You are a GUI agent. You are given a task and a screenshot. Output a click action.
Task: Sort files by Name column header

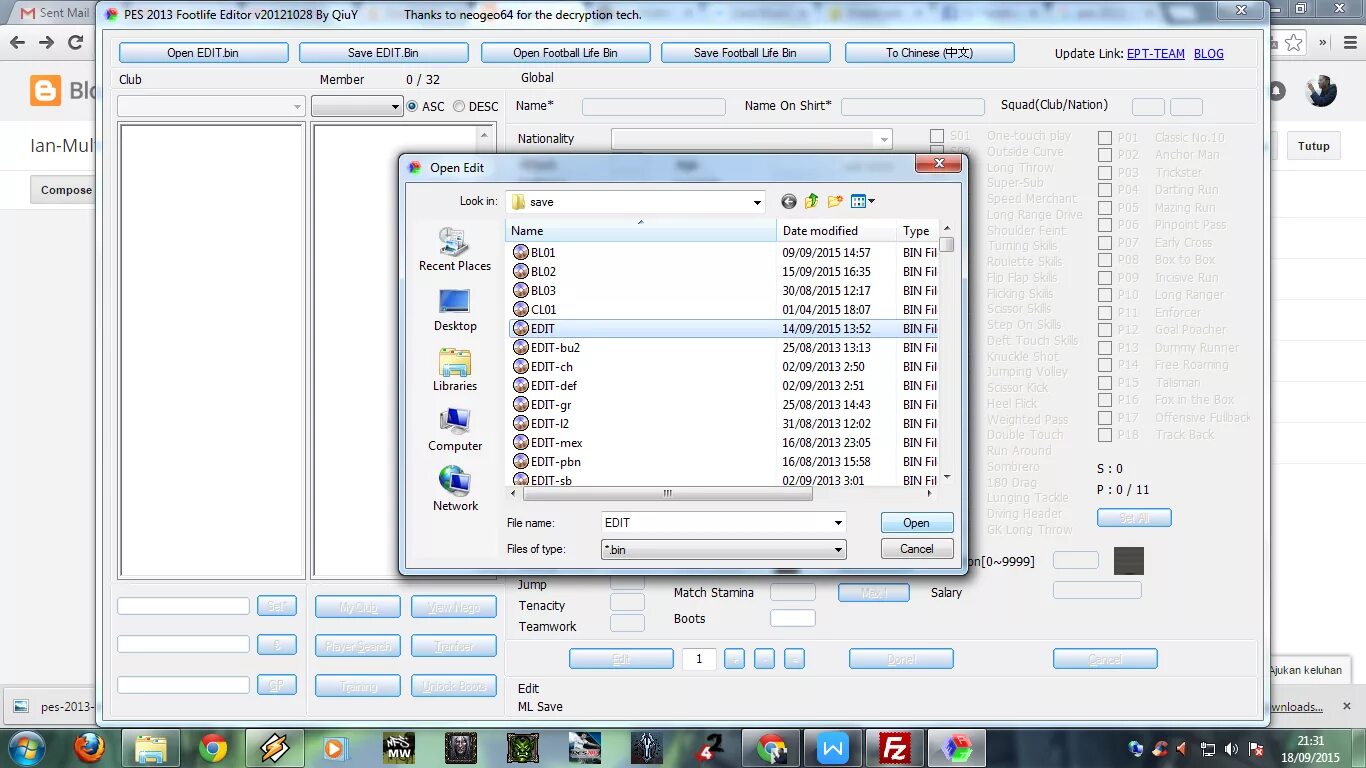point(641,231)
